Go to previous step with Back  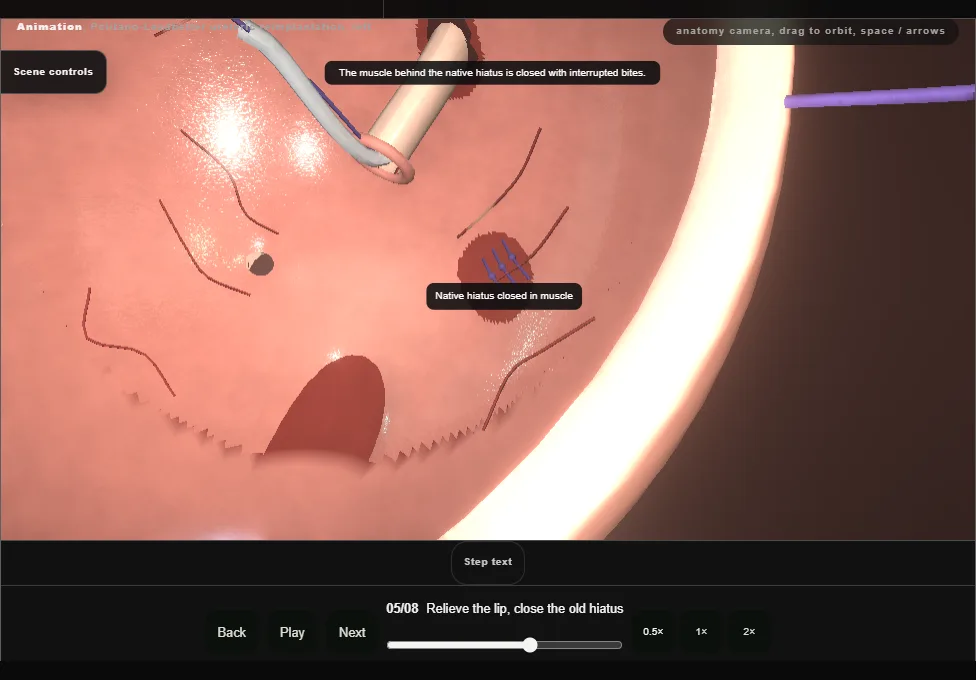232,632
